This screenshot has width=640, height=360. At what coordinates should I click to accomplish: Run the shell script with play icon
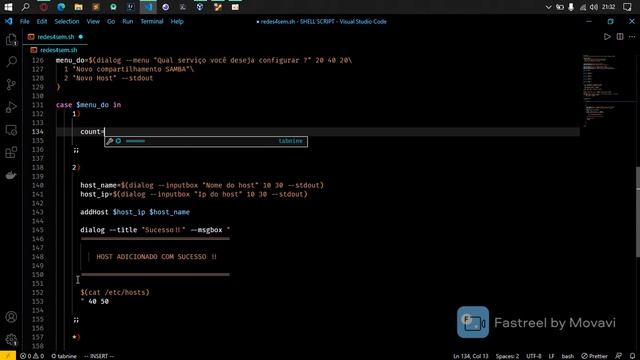(x=607, y=37)
